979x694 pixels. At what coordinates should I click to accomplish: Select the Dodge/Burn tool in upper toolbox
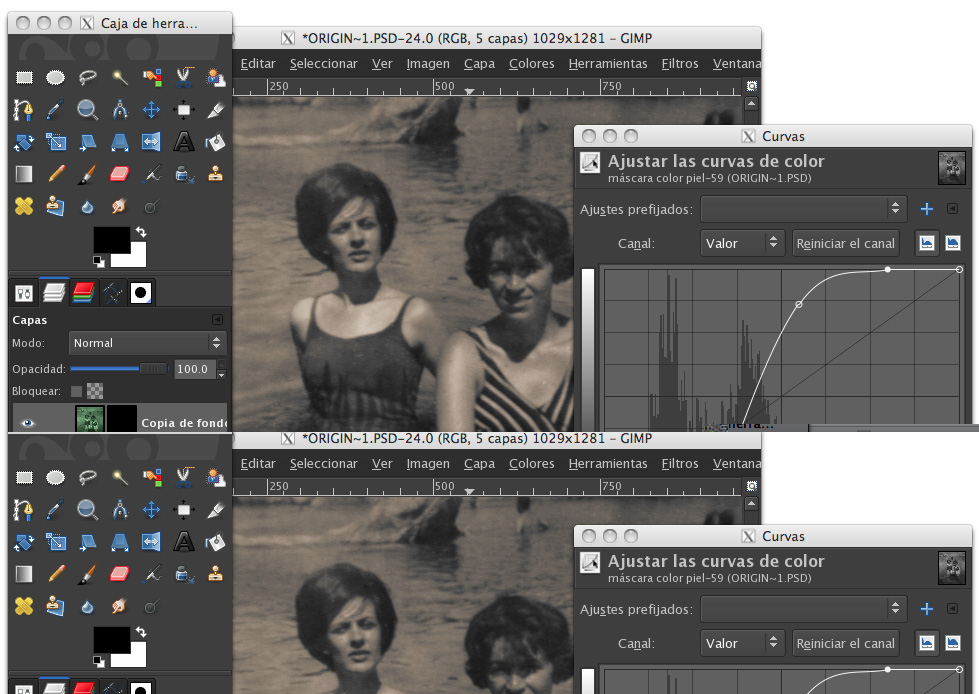pos(152,206)
